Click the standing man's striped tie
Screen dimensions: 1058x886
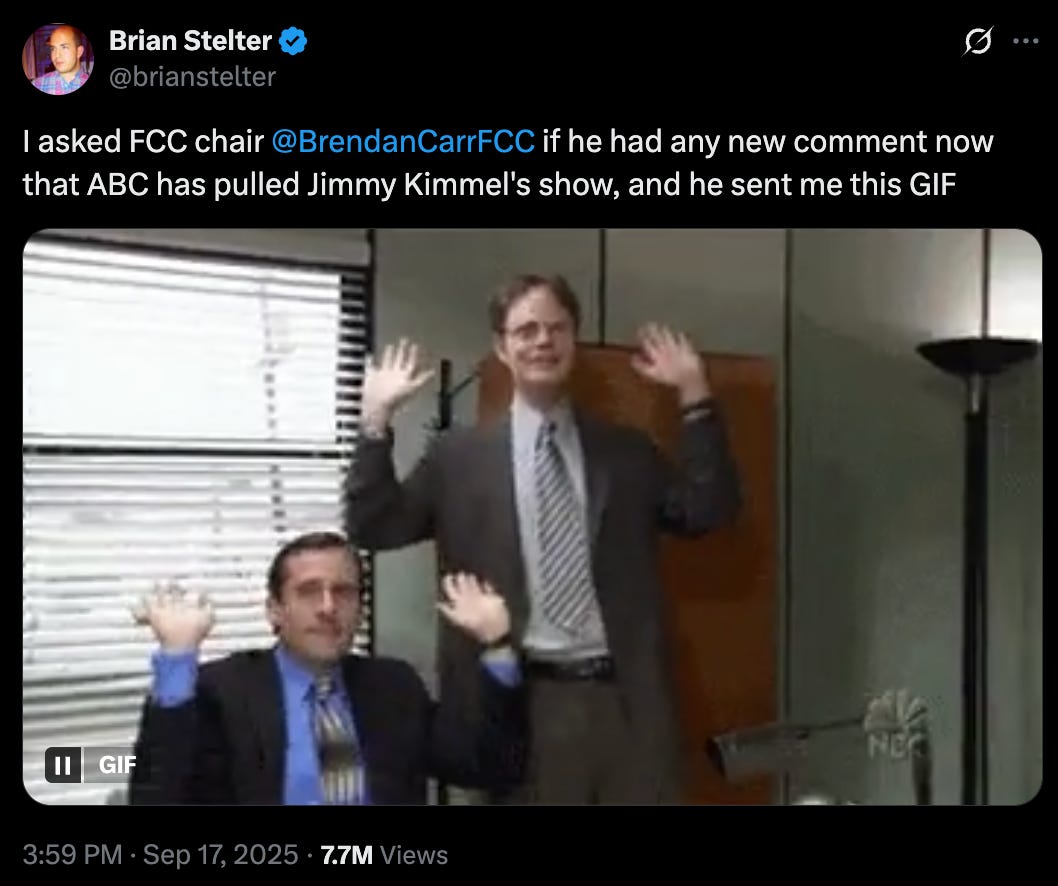[563, 526]
